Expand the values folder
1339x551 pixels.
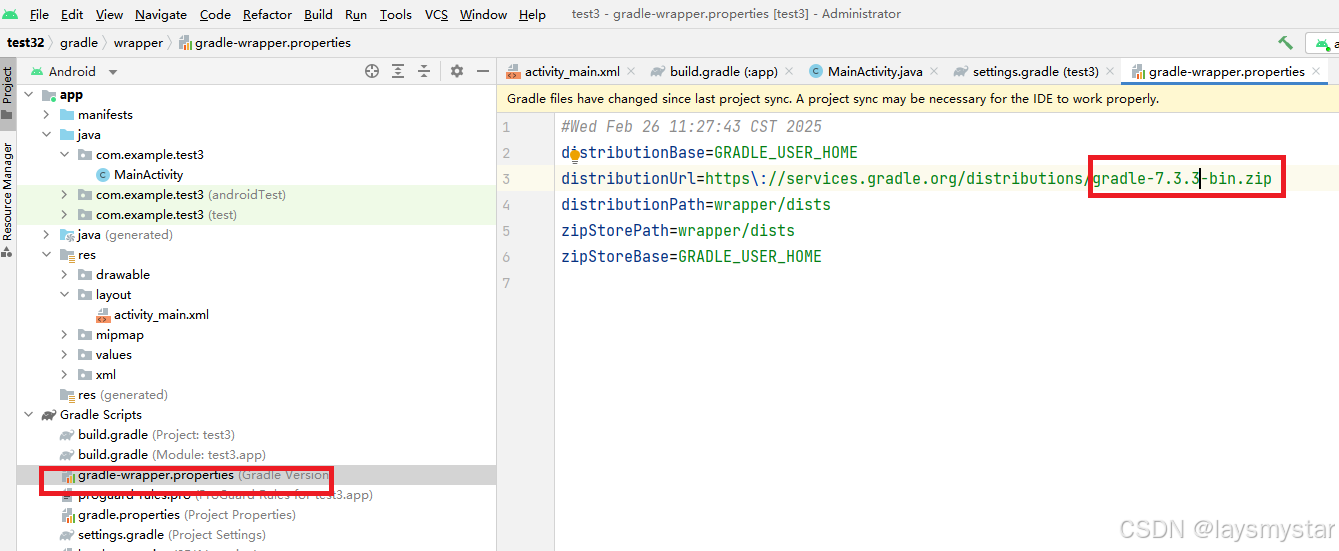coord(64,355)
